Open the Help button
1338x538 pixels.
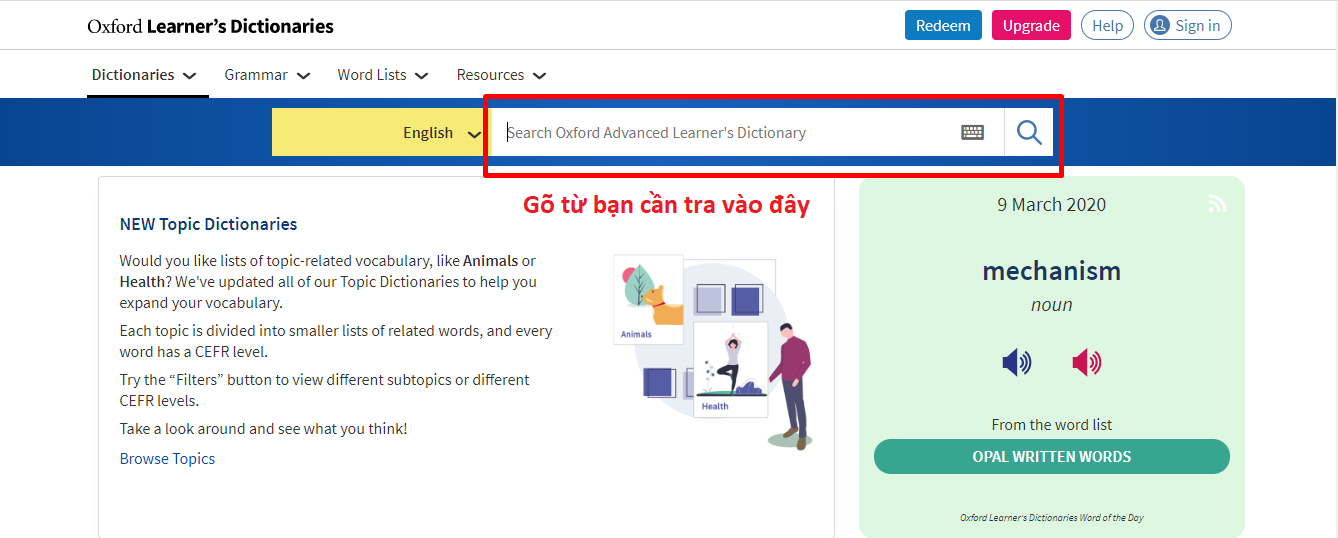(1107, 26)
